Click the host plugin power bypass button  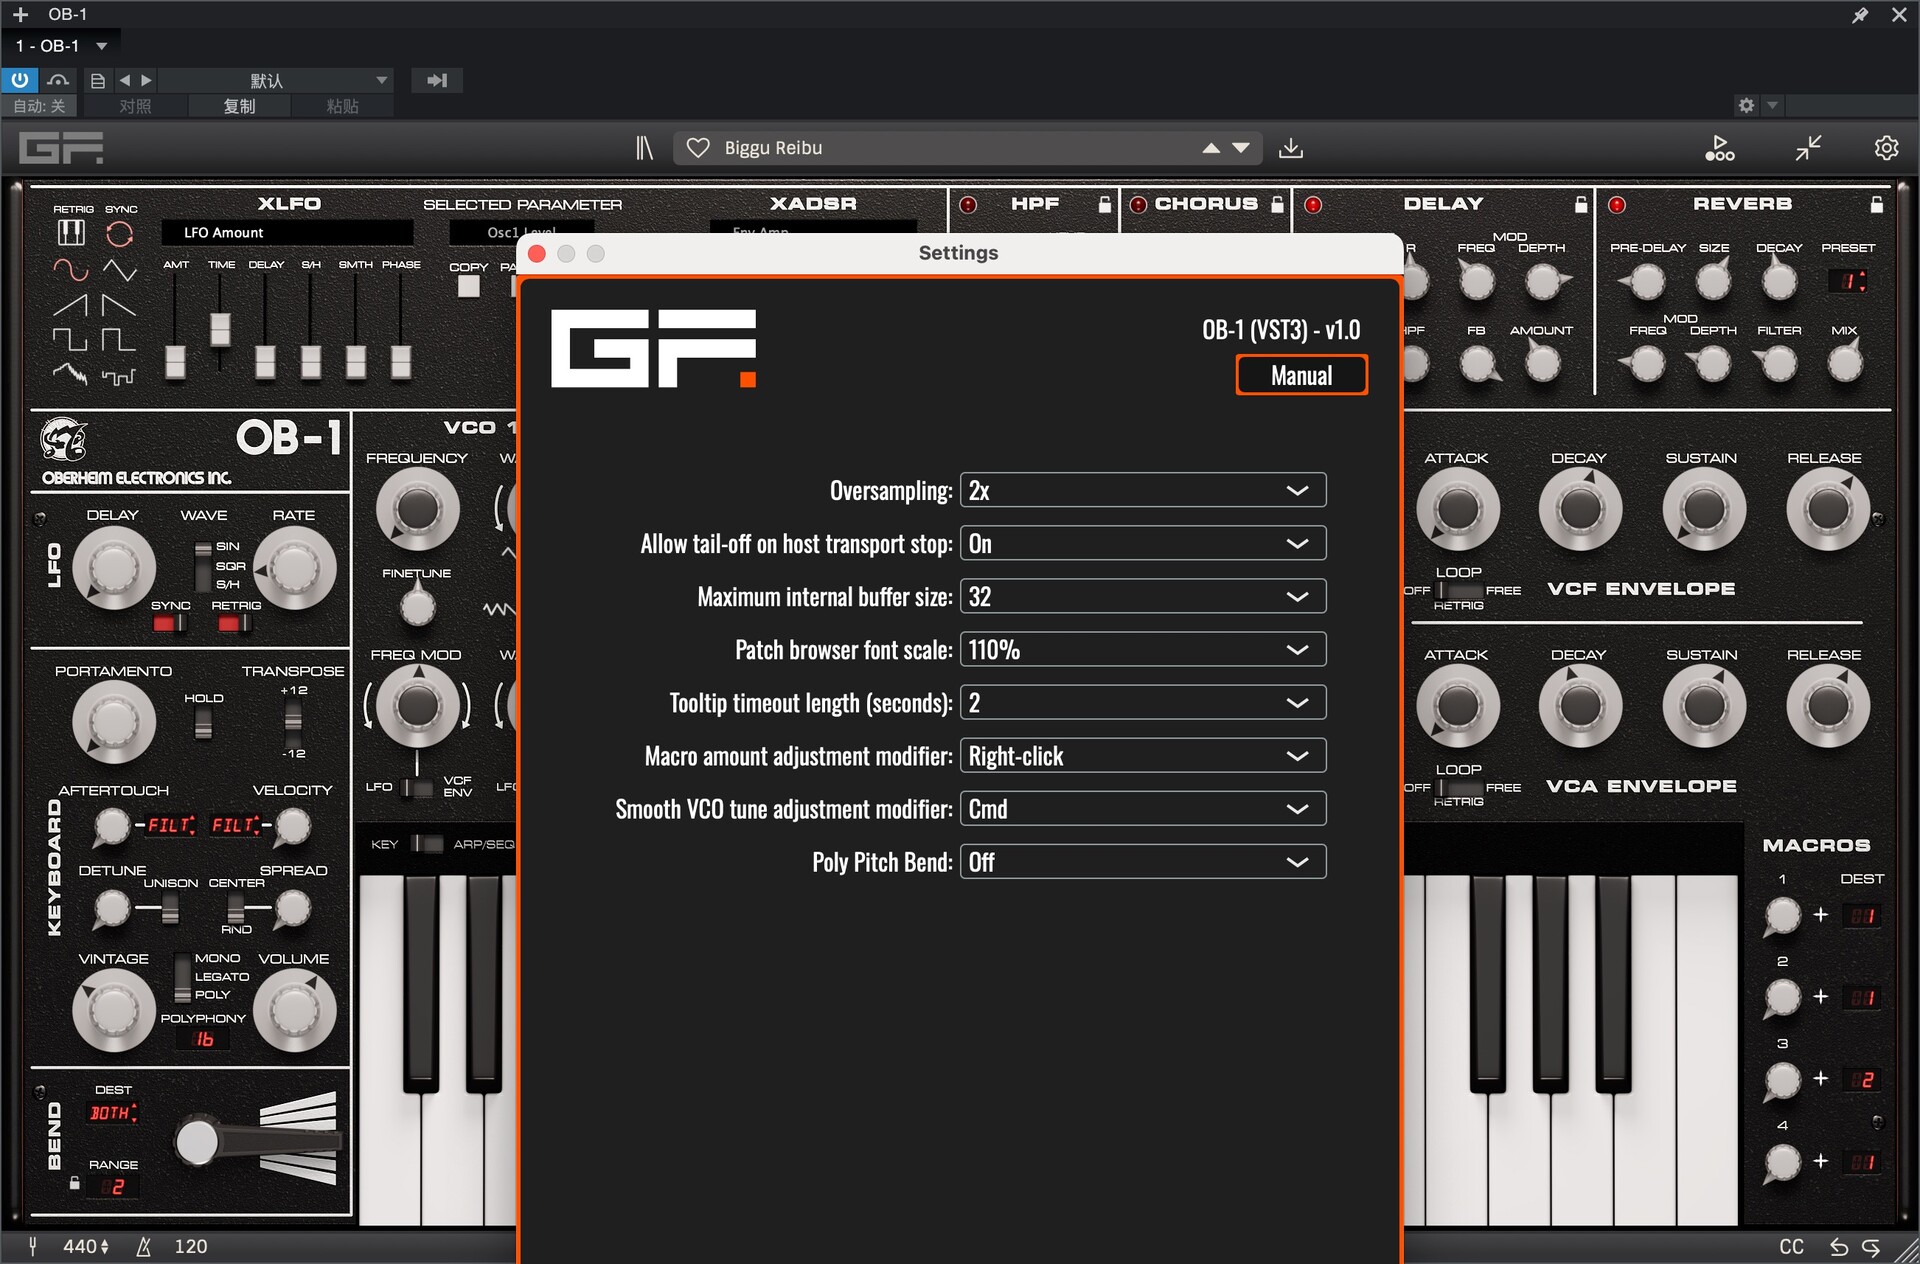(20, 80)
